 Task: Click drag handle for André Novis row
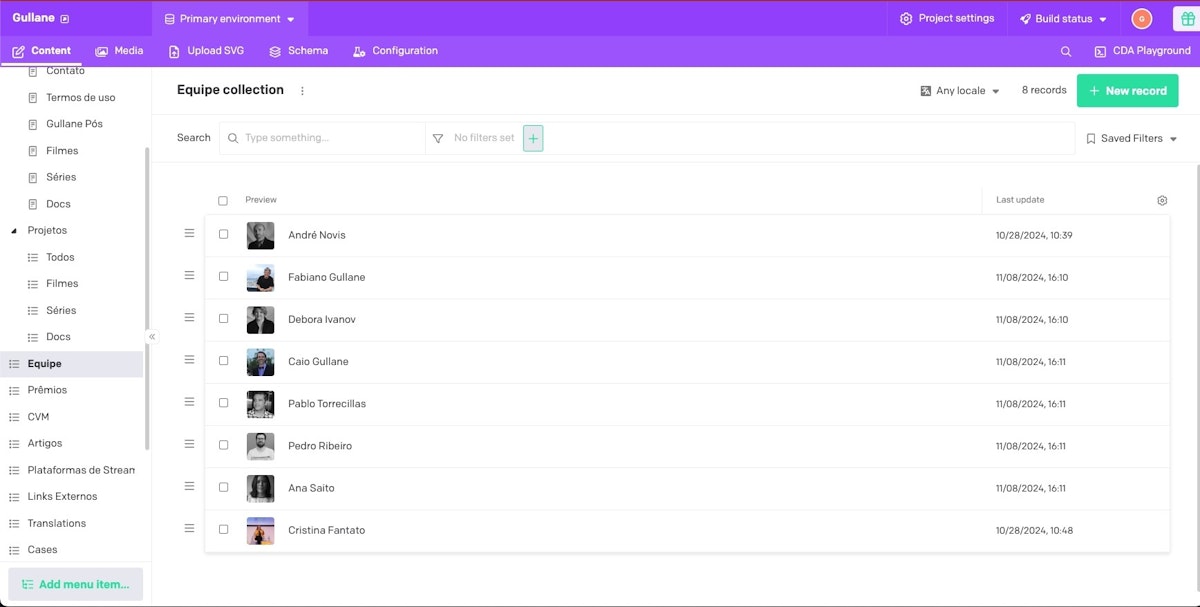click(x=189, y=233)
